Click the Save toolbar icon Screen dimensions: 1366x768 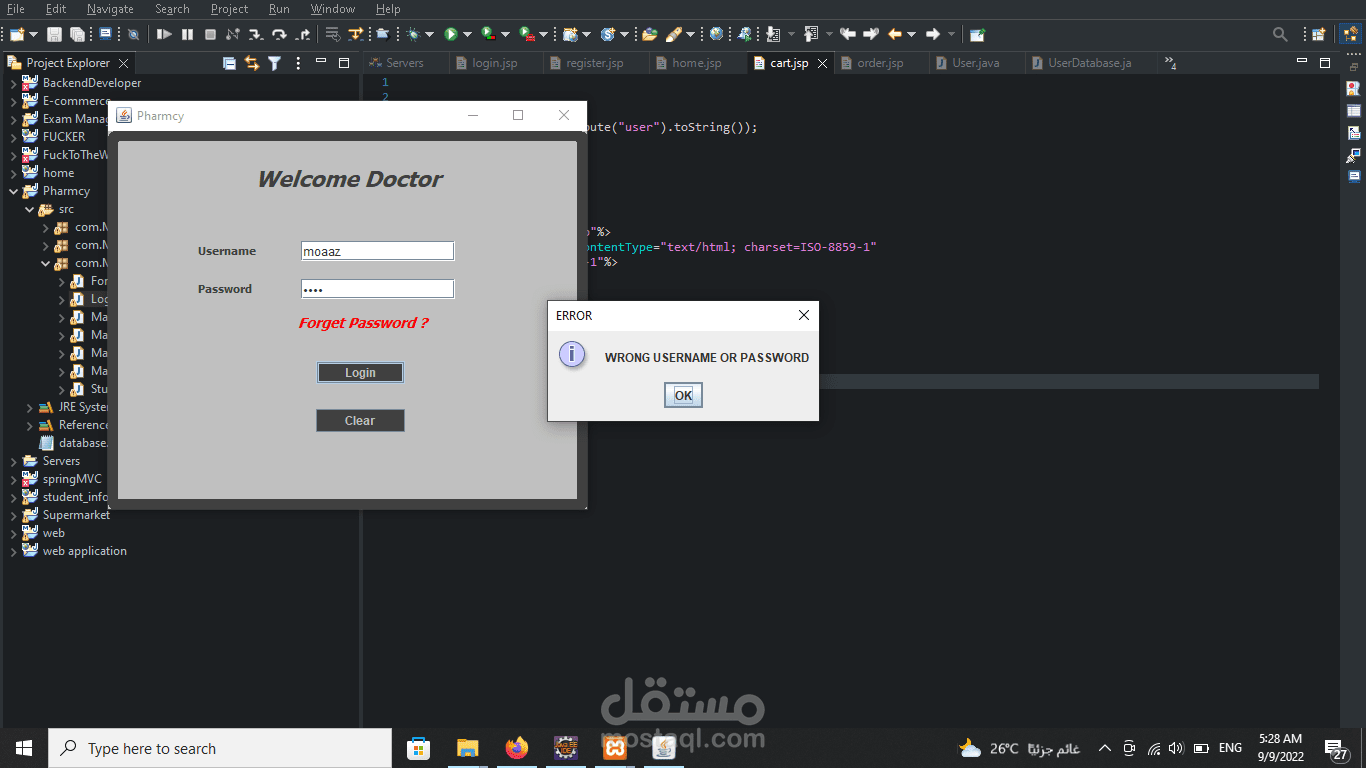click(x=54, y=34)
